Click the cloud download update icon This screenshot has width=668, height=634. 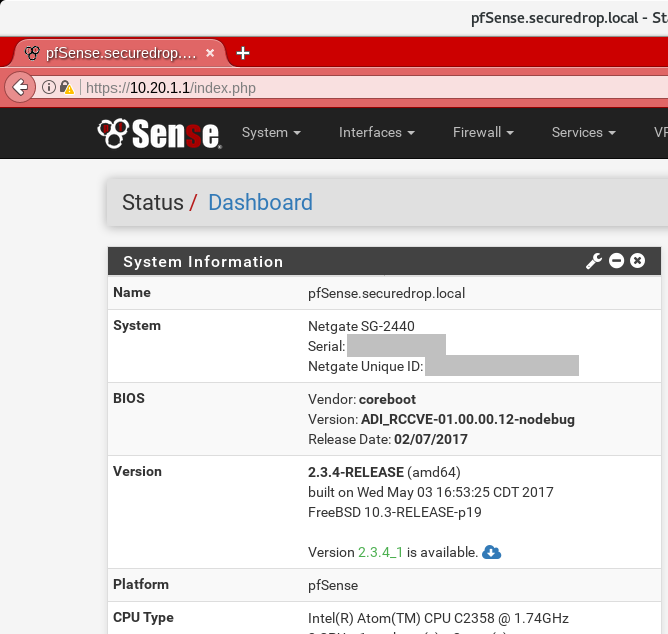[x=491, y=552]
